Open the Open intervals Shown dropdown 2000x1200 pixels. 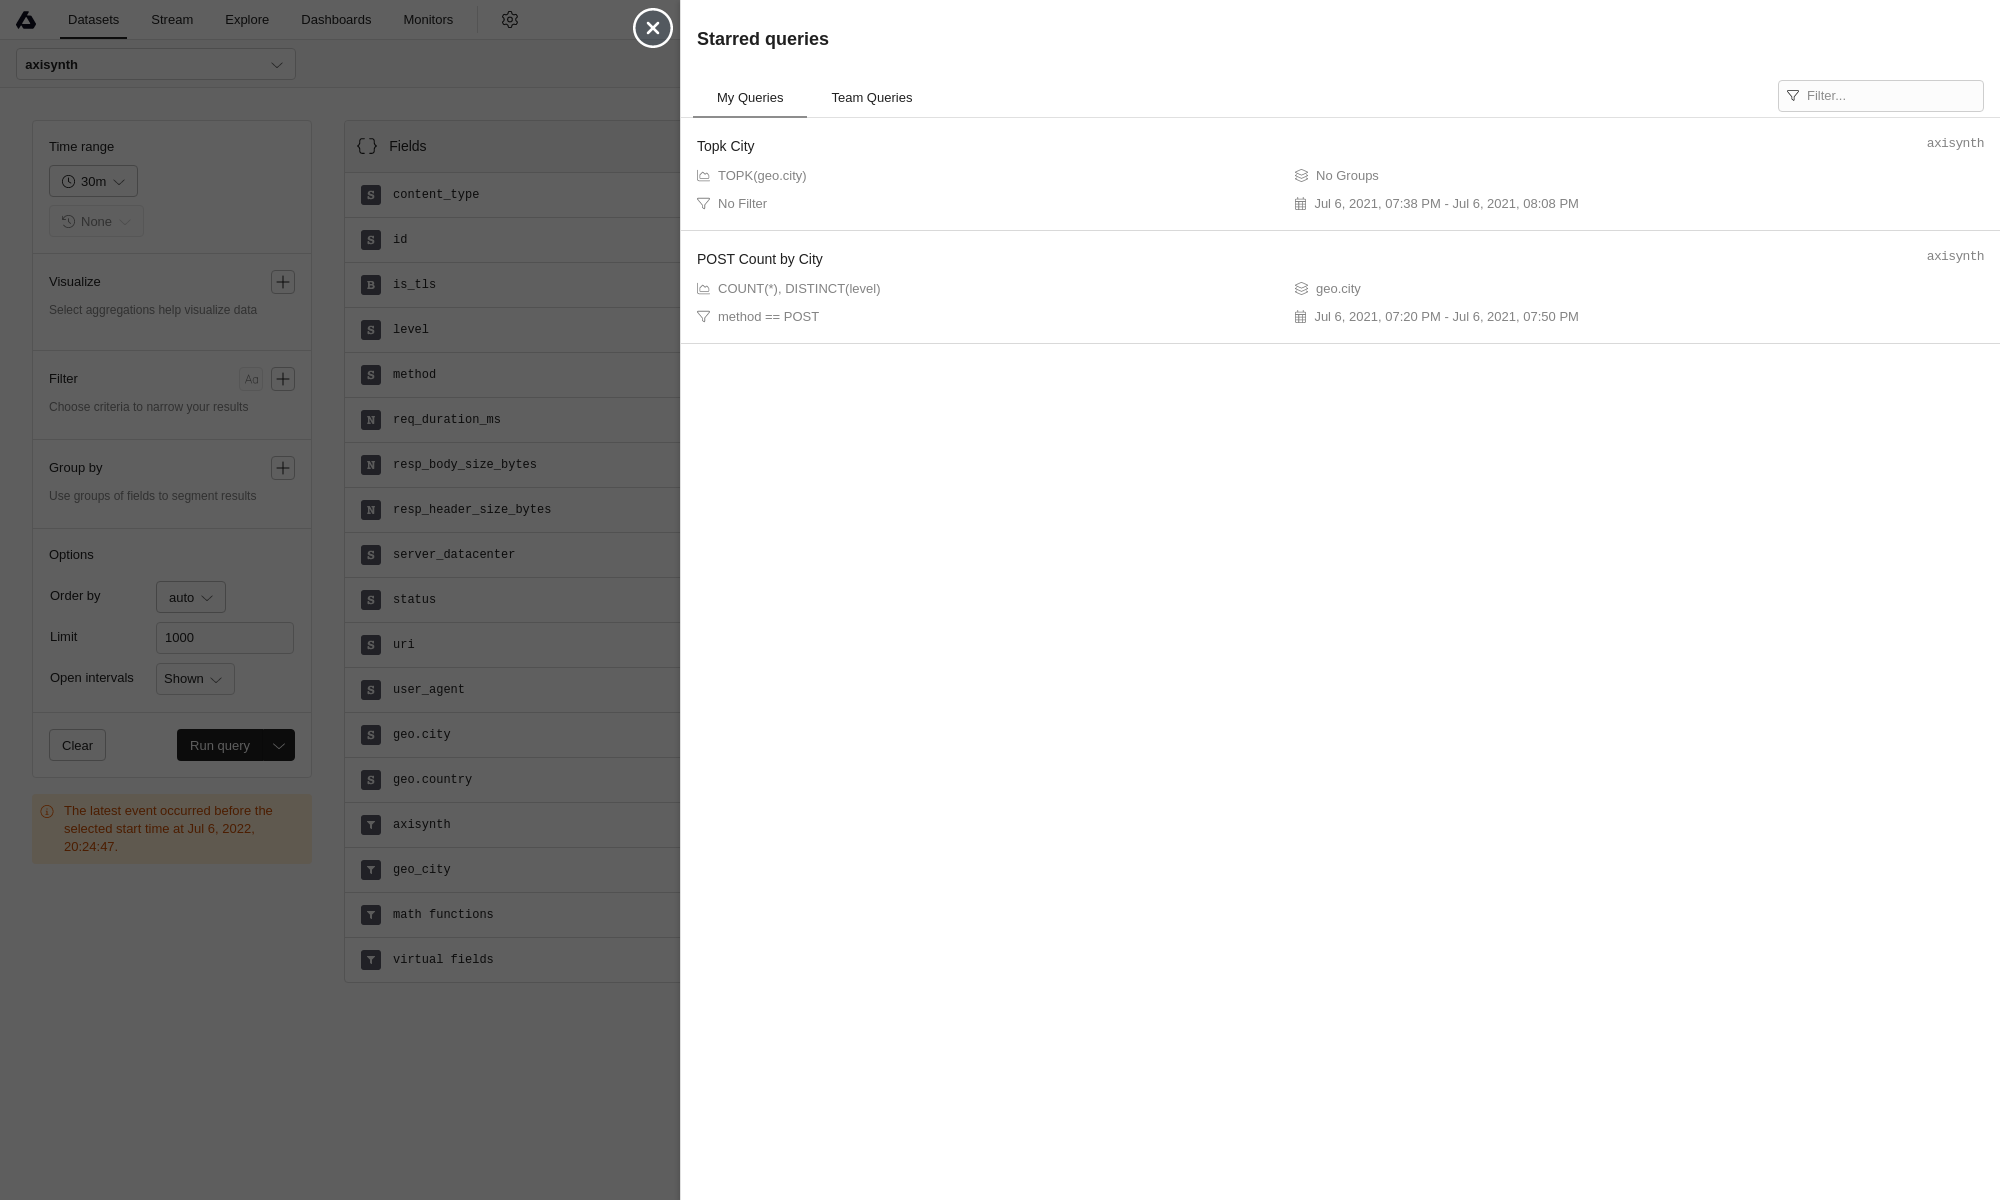click(195, 679)
